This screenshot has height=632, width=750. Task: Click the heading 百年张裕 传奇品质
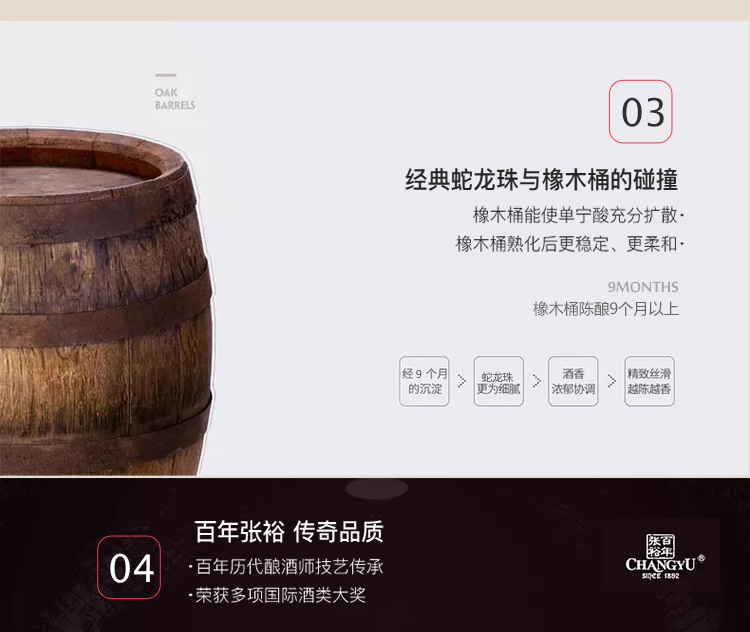coord(289,532)
